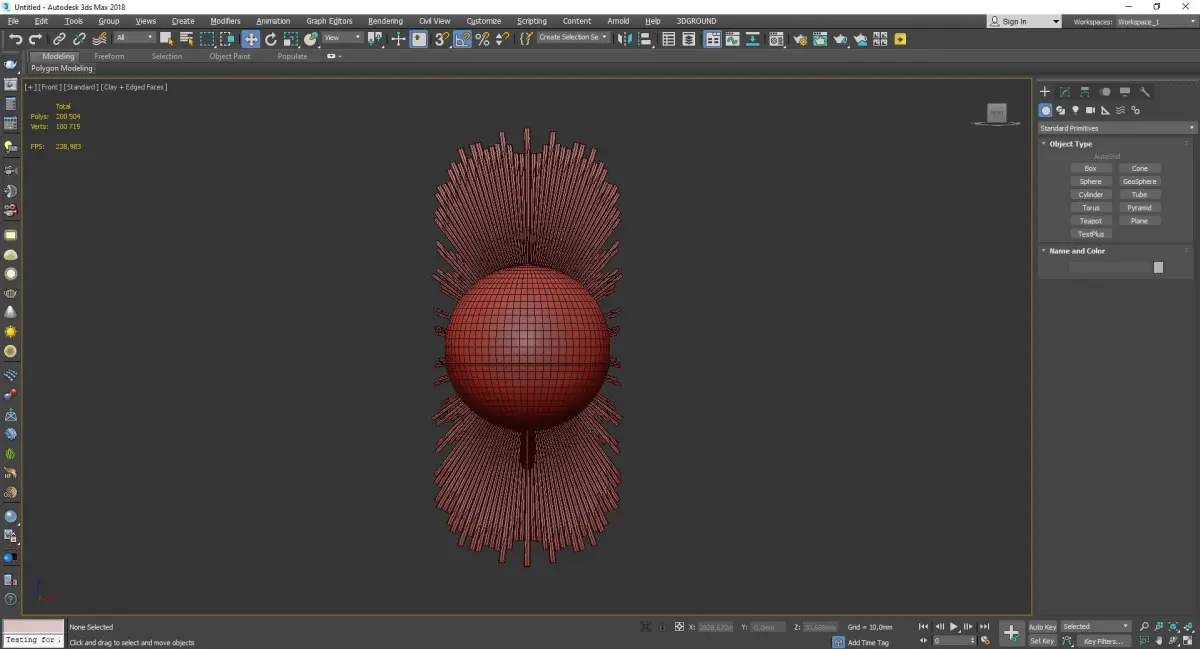Open the Rendering menu
This screenshot has height=649, width=1200.
(385, 21)
